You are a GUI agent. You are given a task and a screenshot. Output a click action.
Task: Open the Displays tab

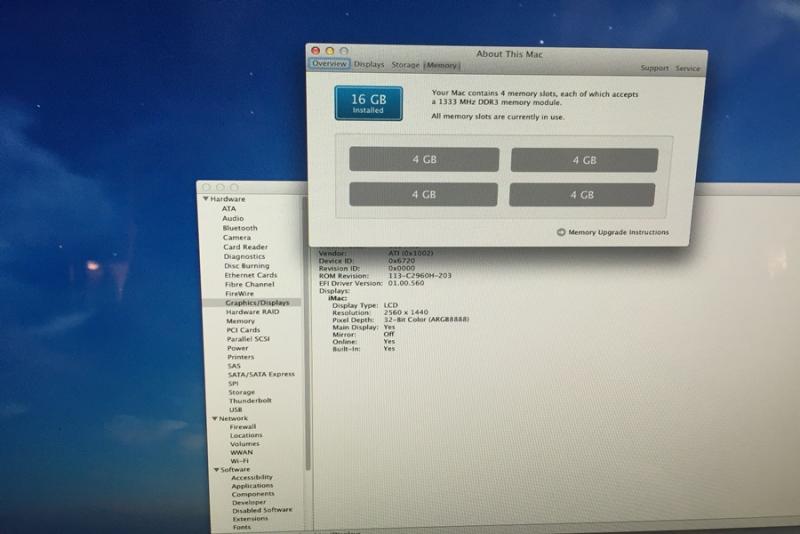(369, 65)
